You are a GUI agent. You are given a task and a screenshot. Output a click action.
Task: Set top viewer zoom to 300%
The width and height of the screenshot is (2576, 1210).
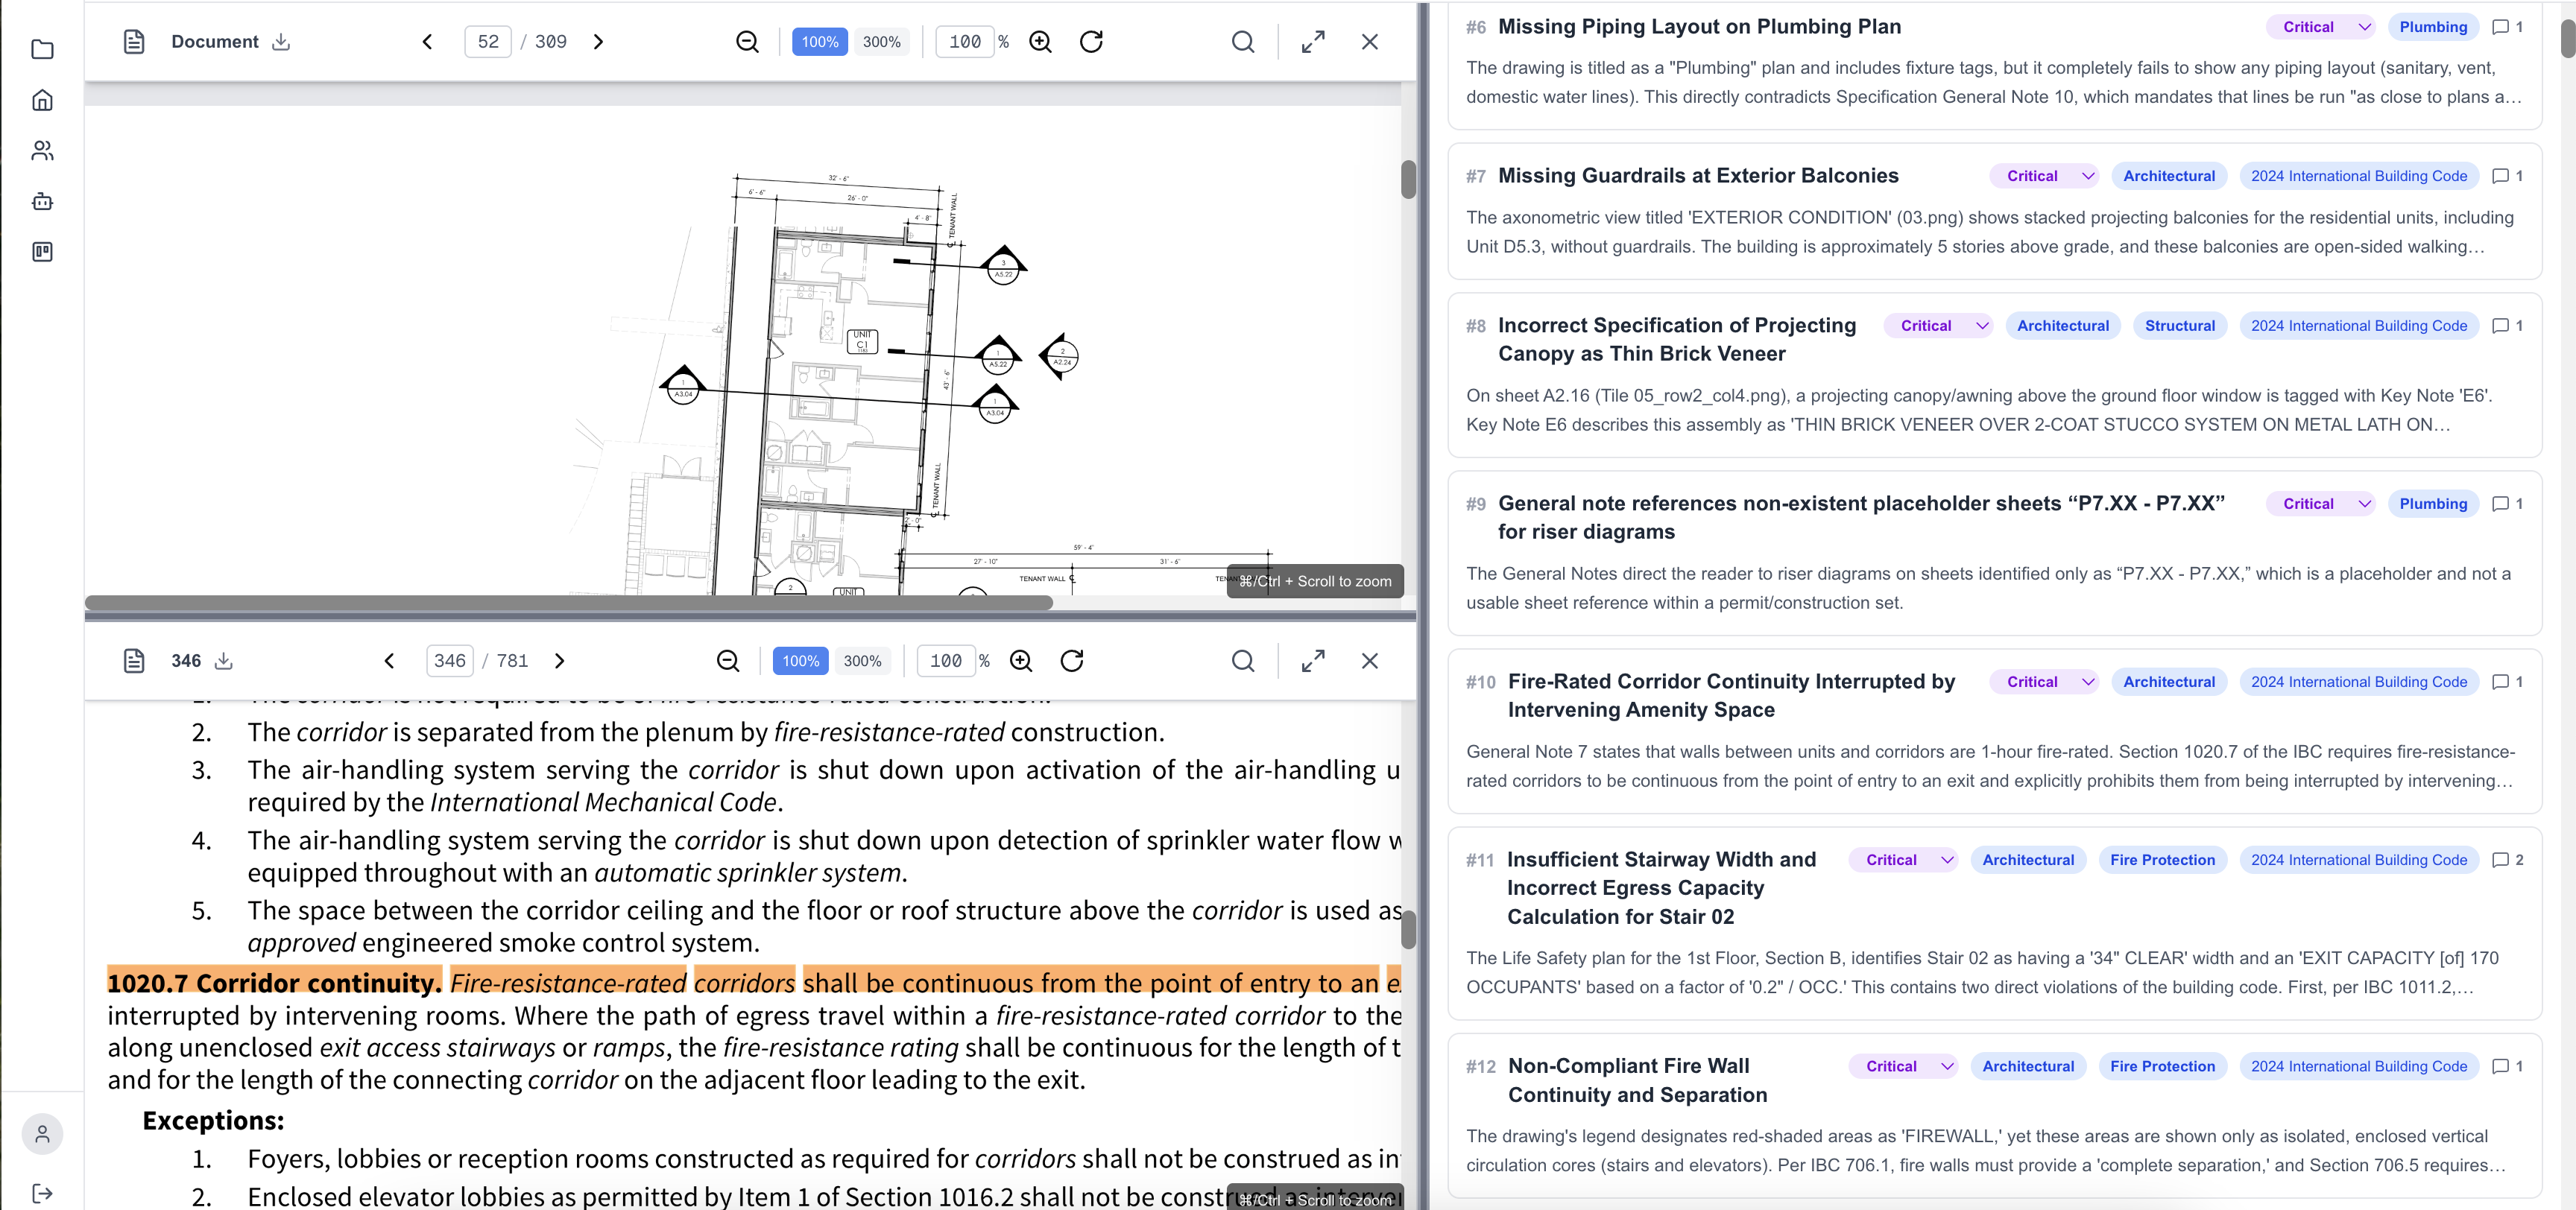[881, 42]
